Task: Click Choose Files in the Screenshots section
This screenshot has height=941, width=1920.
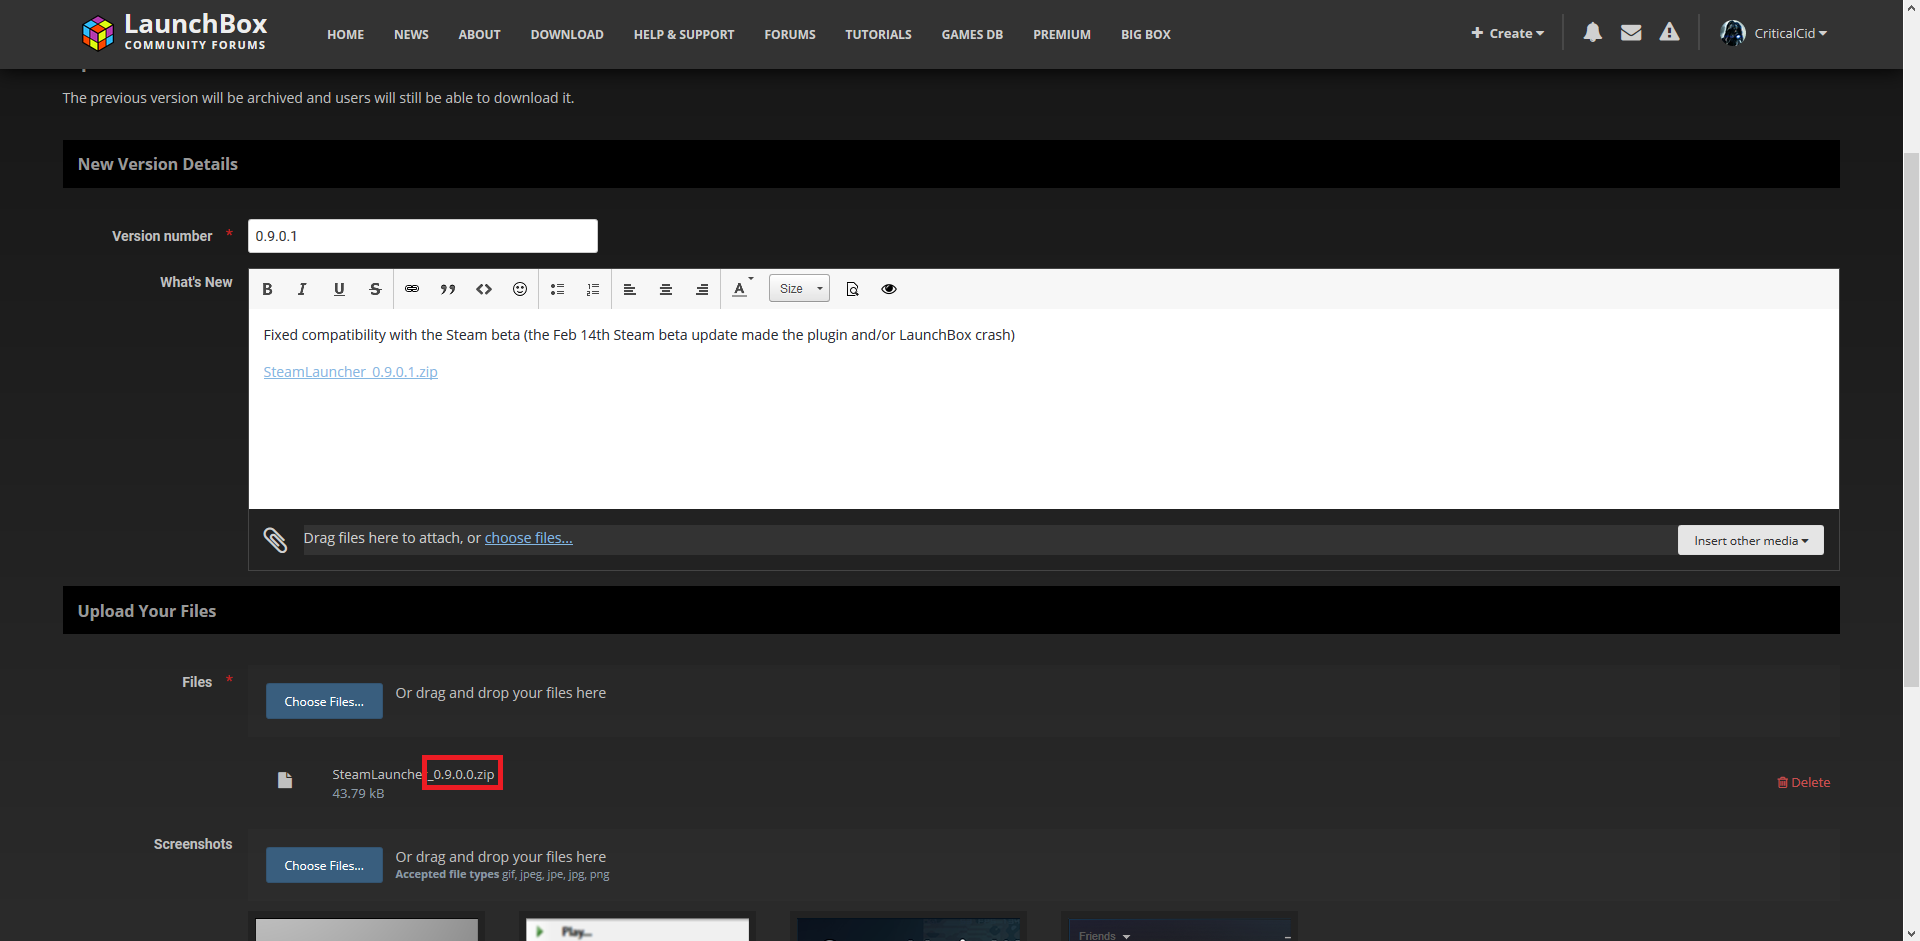Action: (324, 865)
